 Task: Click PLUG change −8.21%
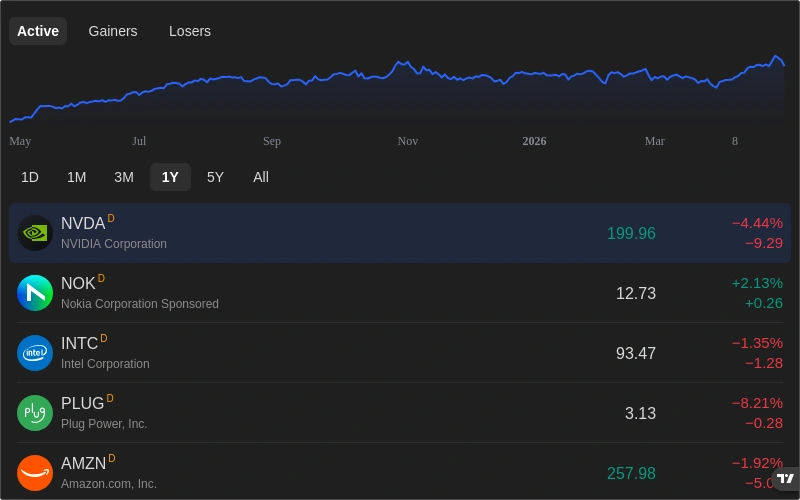[757, 403]
